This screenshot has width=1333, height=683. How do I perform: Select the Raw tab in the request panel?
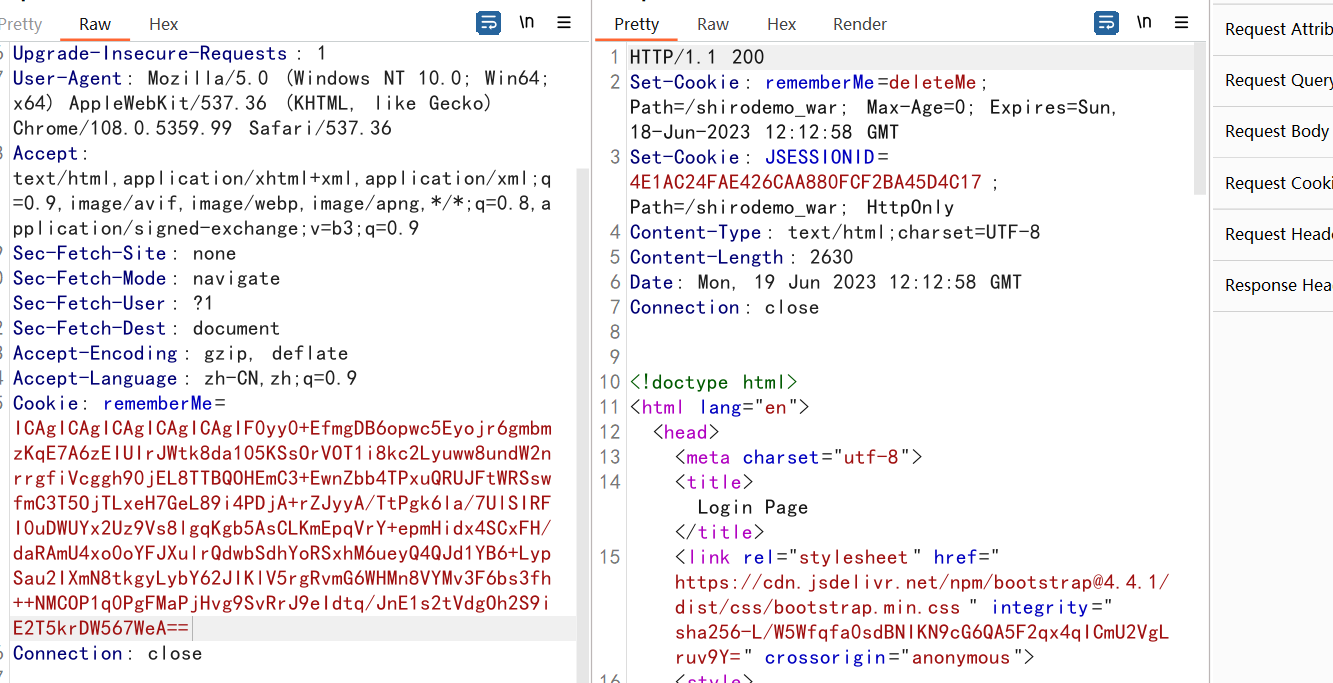click(x=95, y=24)
